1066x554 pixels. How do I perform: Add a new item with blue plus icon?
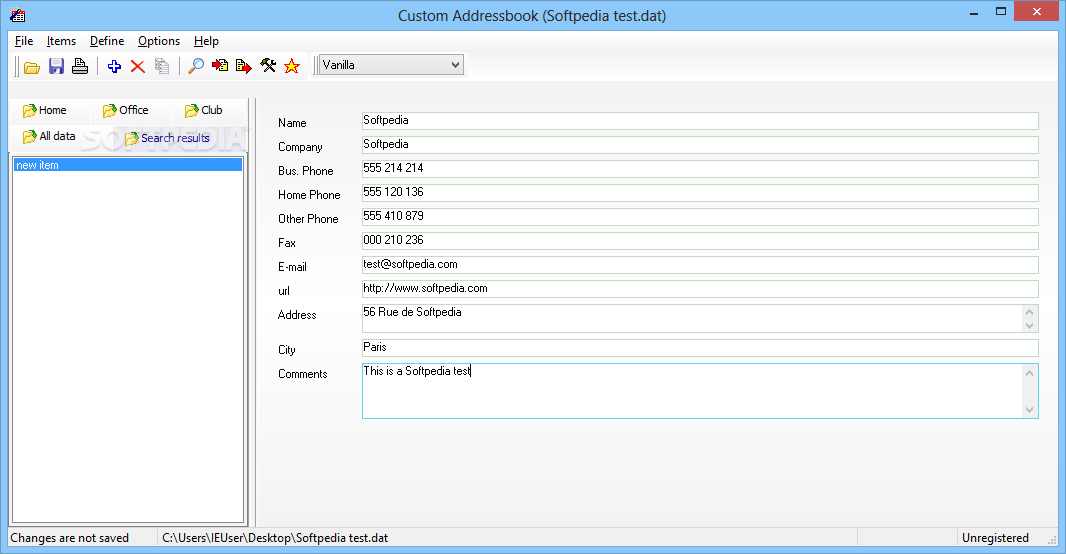pos(114,66)
